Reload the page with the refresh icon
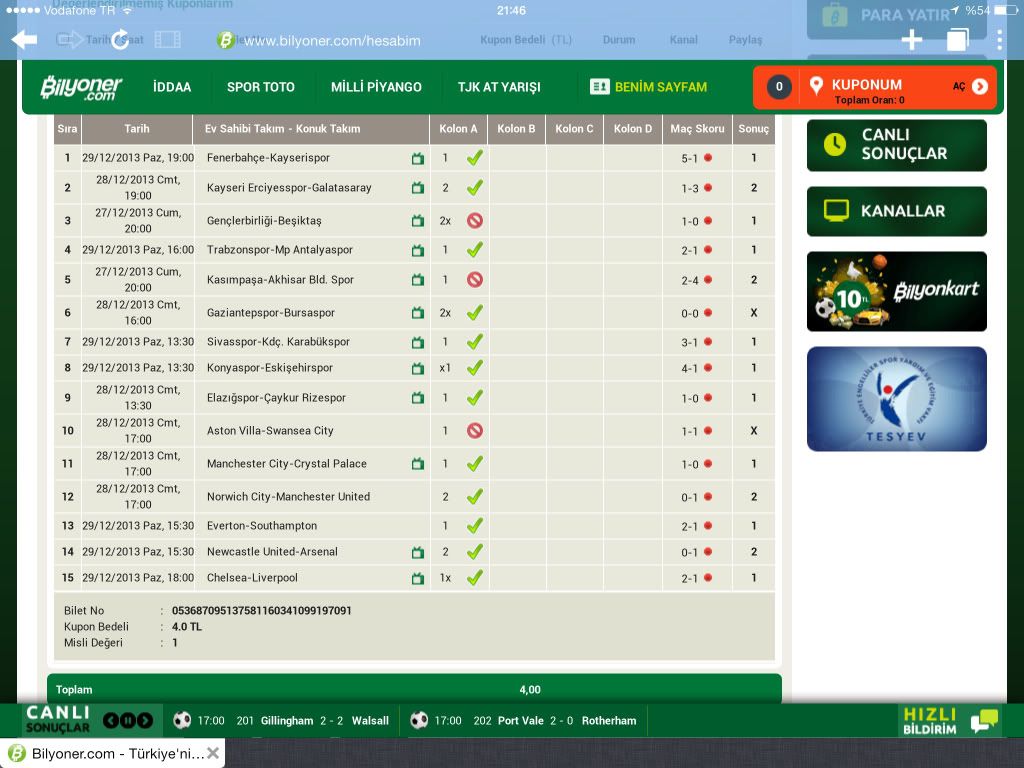 click(x=120, y=39)
